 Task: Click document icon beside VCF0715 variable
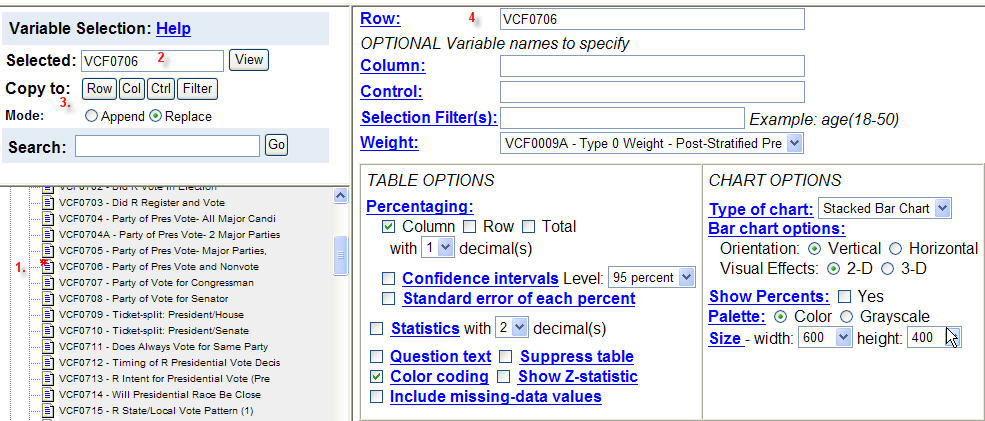[48, 410]
